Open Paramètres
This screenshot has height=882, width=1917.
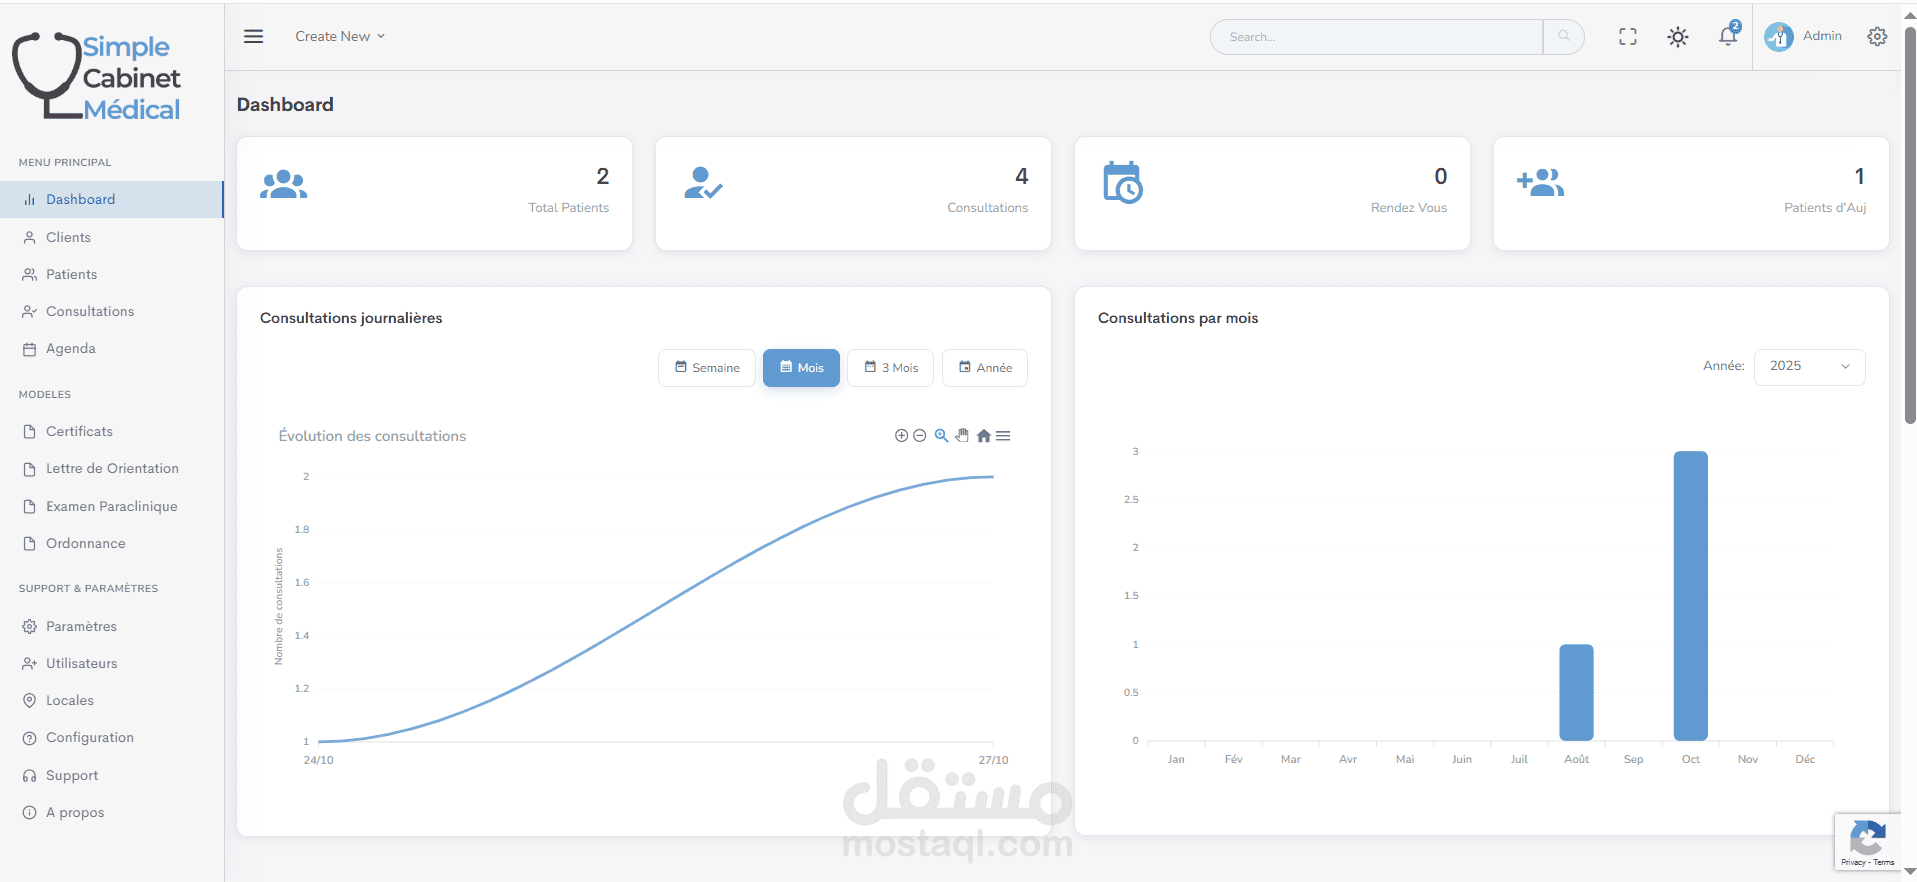(81, 626)
